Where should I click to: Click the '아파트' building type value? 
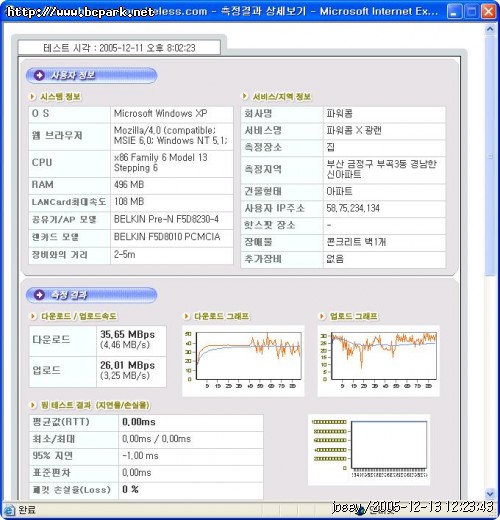[339, 191]
